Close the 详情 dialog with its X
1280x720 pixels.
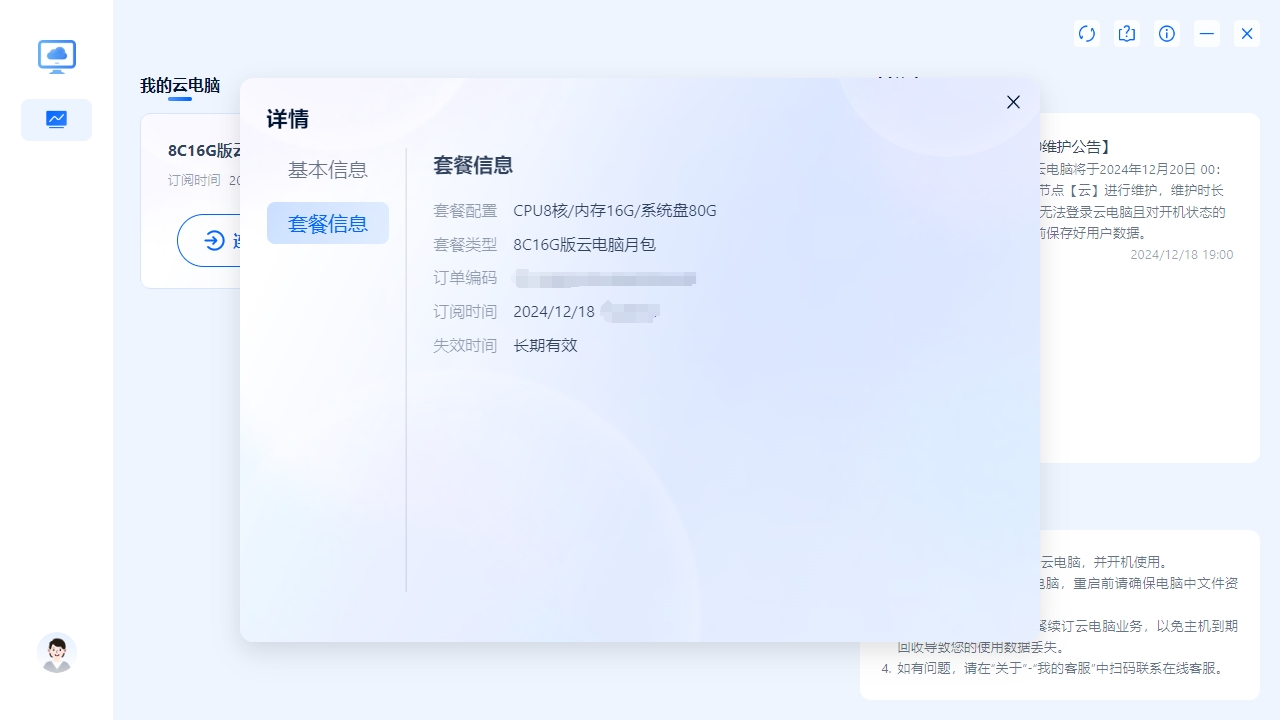point(1013,102)
